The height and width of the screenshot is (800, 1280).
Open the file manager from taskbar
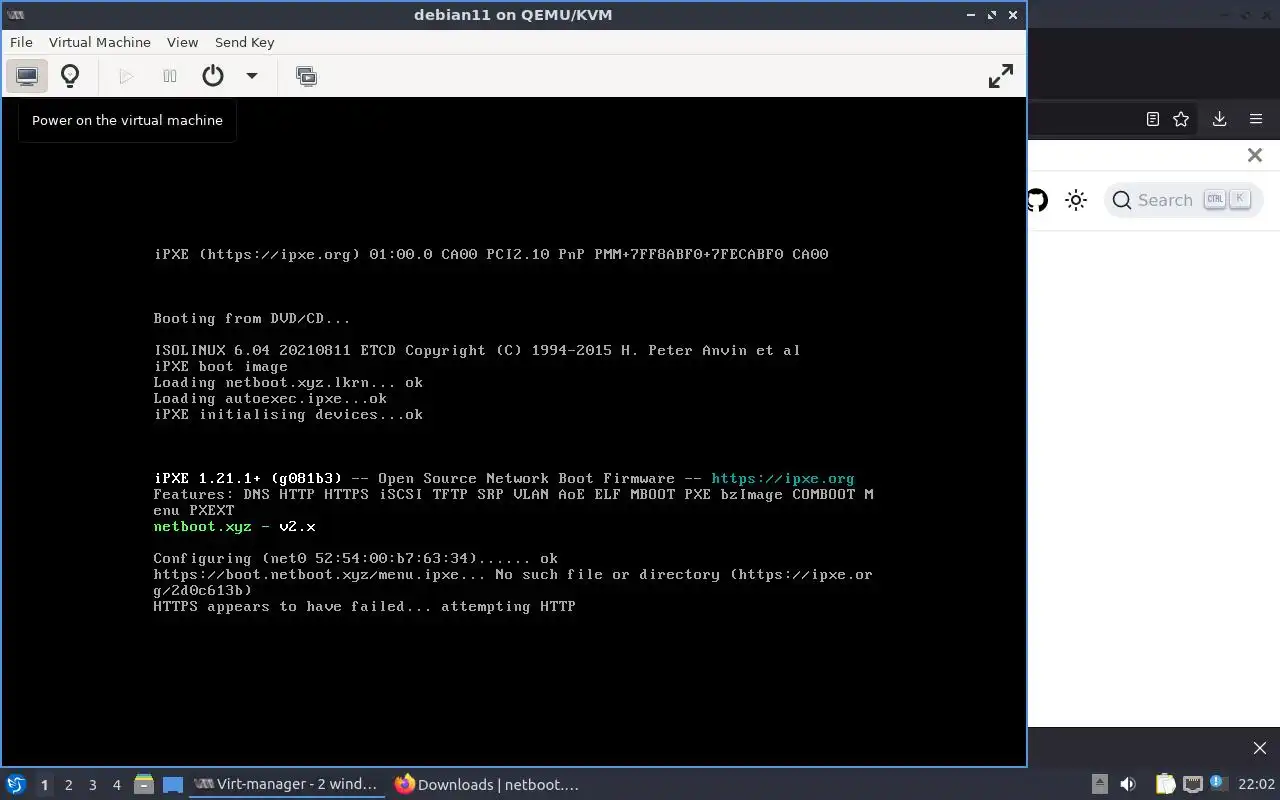pos(144,784)
